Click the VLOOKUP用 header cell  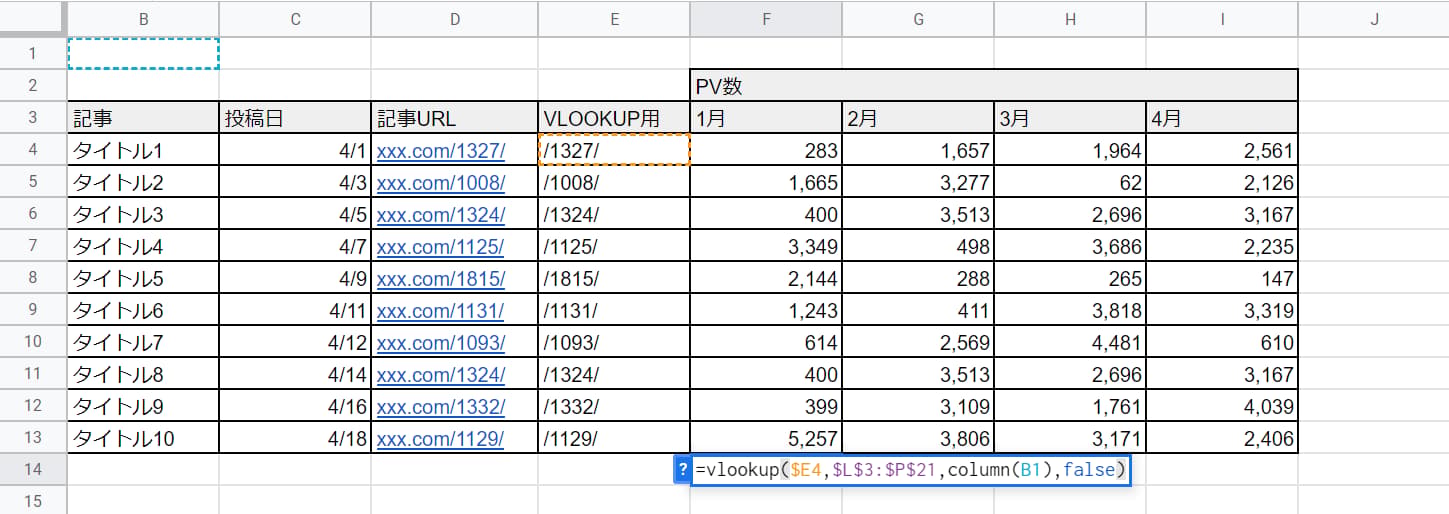tap(614, 117)
